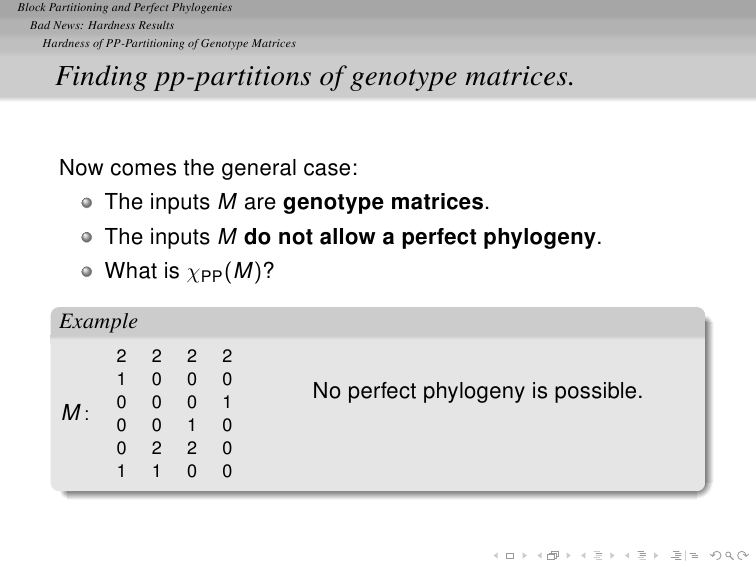Click the presentation outline icon left of divider
Image resolution: width=756 pixels, height=567 pixels.
pyautogui.click(x=676, y=555)
